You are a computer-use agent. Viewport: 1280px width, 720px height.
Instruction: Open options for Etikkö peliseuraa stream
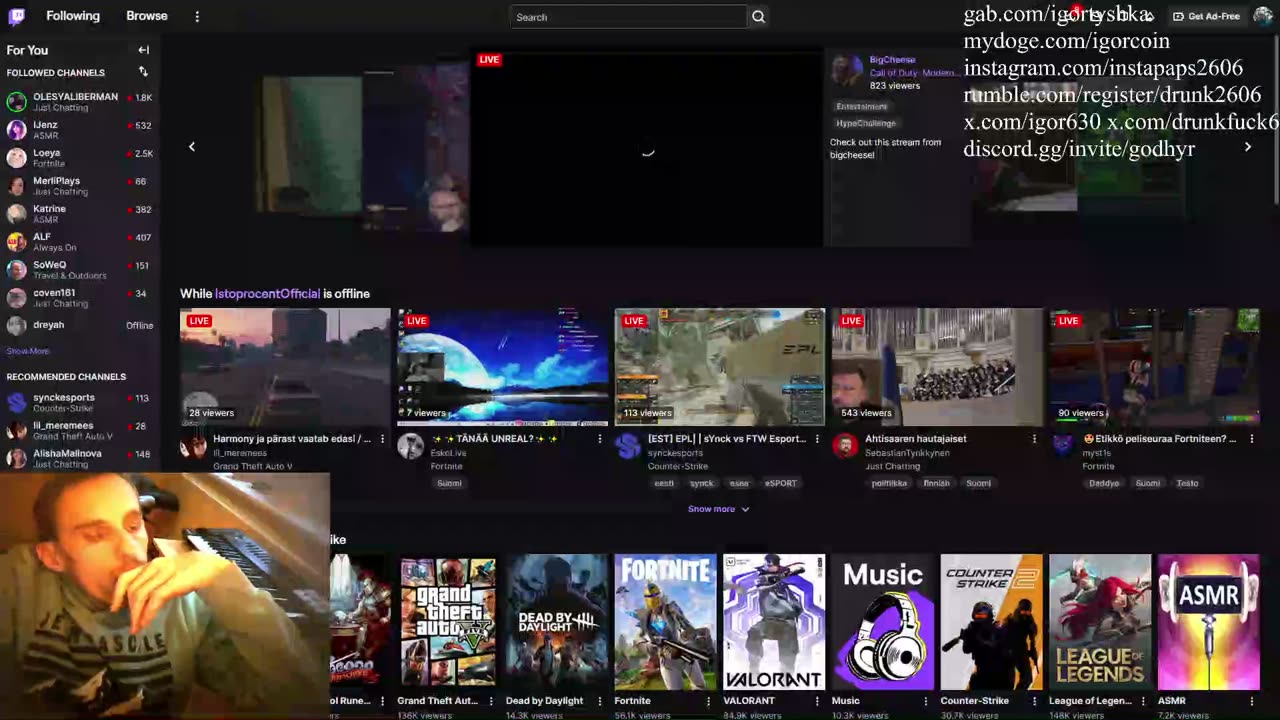point(1251,439)
